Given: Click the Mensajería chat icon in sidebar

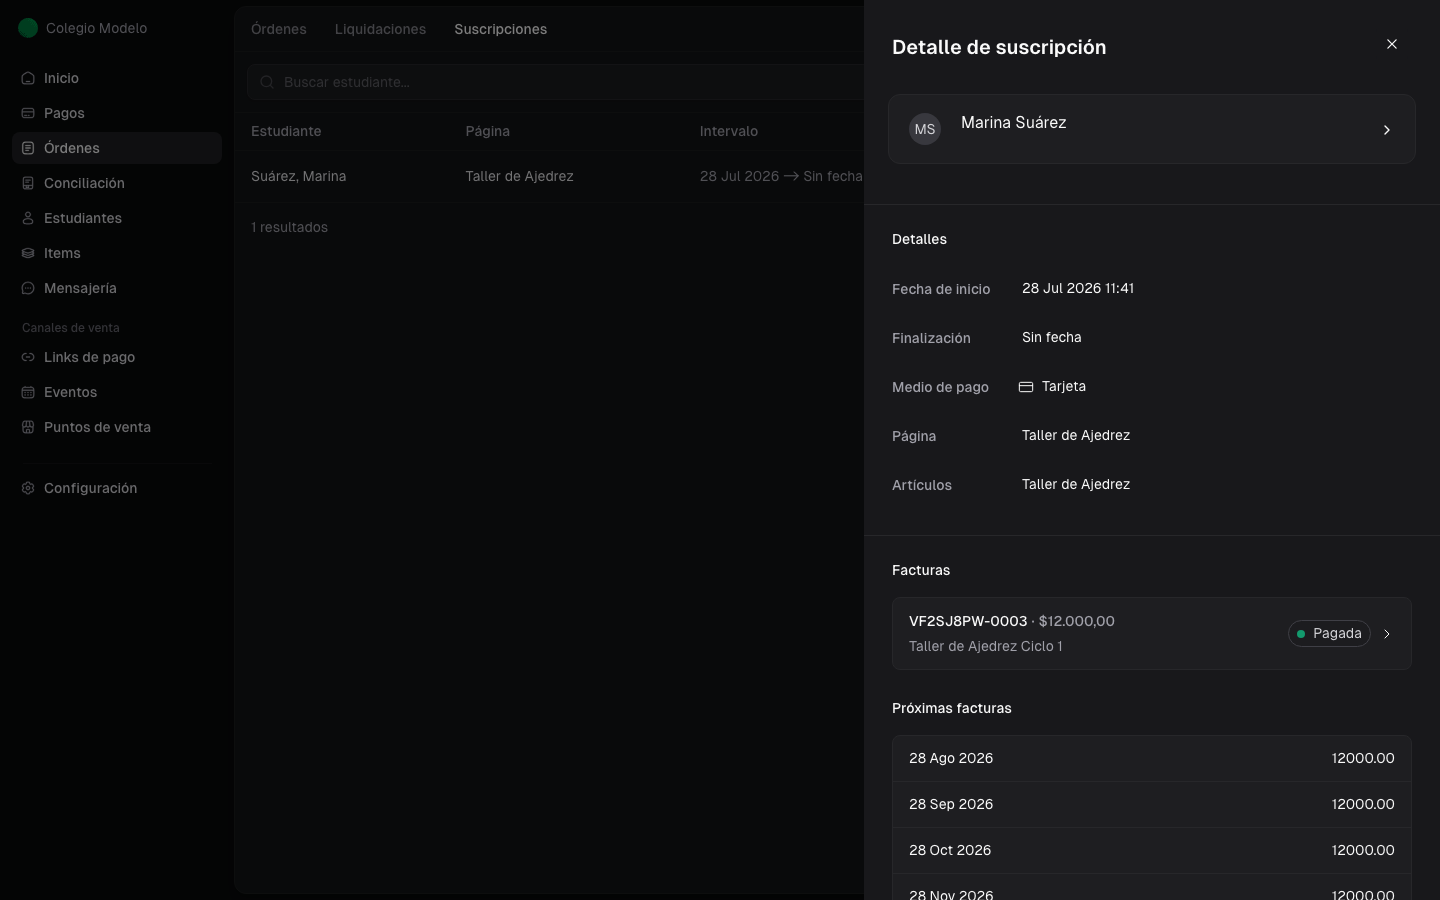Looking at the screenshot, I should click(28, 288).
